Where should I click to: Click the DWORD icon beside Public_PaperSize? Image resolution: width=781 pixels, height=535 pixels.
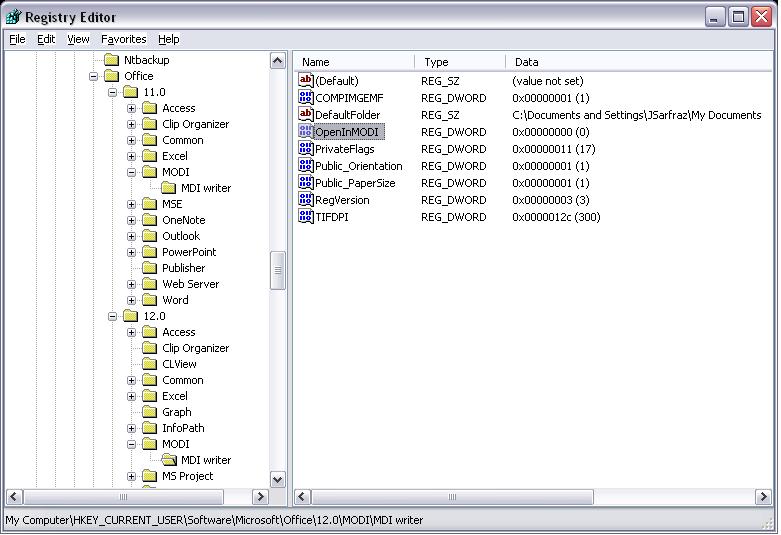305,182
